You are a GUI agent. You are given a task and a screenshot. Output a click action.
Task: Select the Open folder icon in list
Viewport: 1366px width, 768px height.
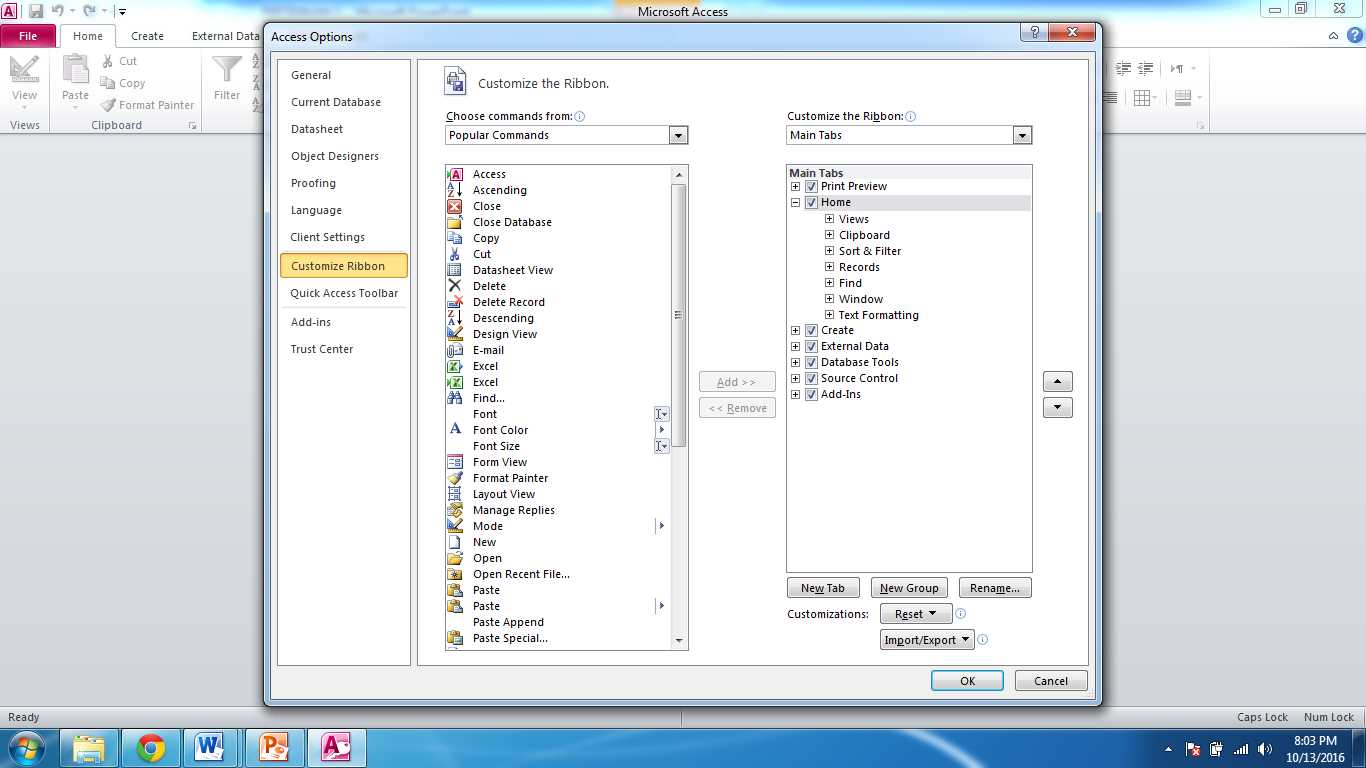pyautogui.click(x=455, y=558)
